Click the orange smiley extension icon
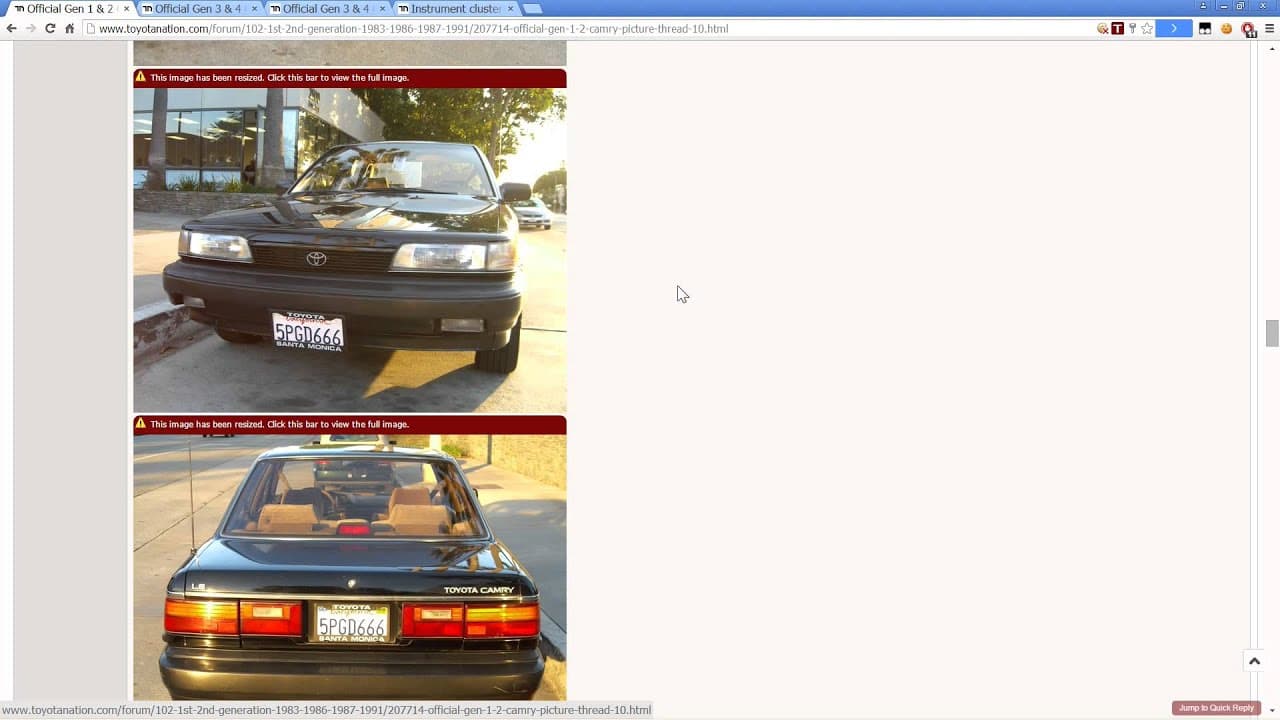Image resolution: width=1280 pixels, height=720 pixels. pyautogui.click(x=1227, y=29)
